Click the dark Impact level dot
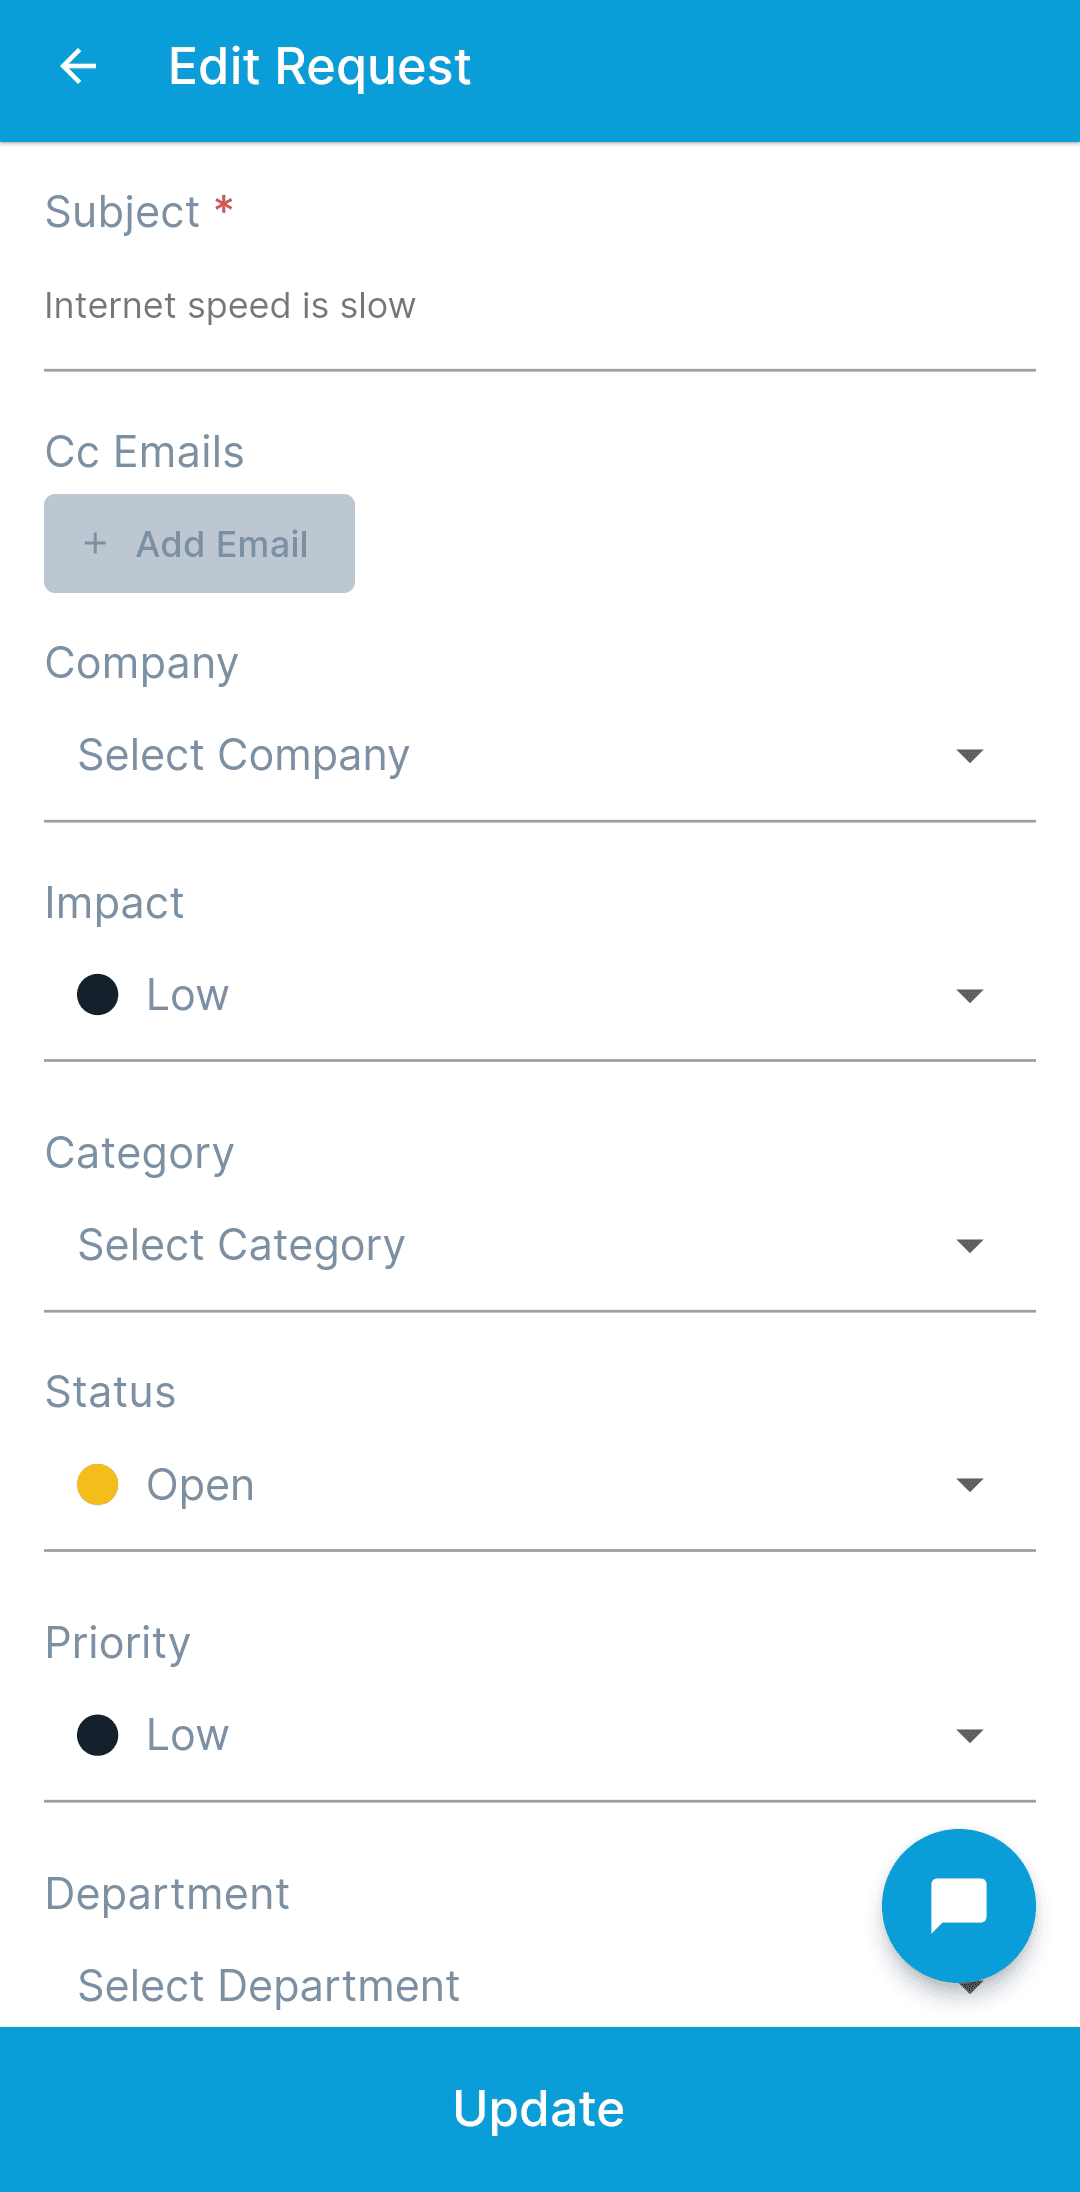This screenshot has width=1080, height=2192. tap(98, 995)
